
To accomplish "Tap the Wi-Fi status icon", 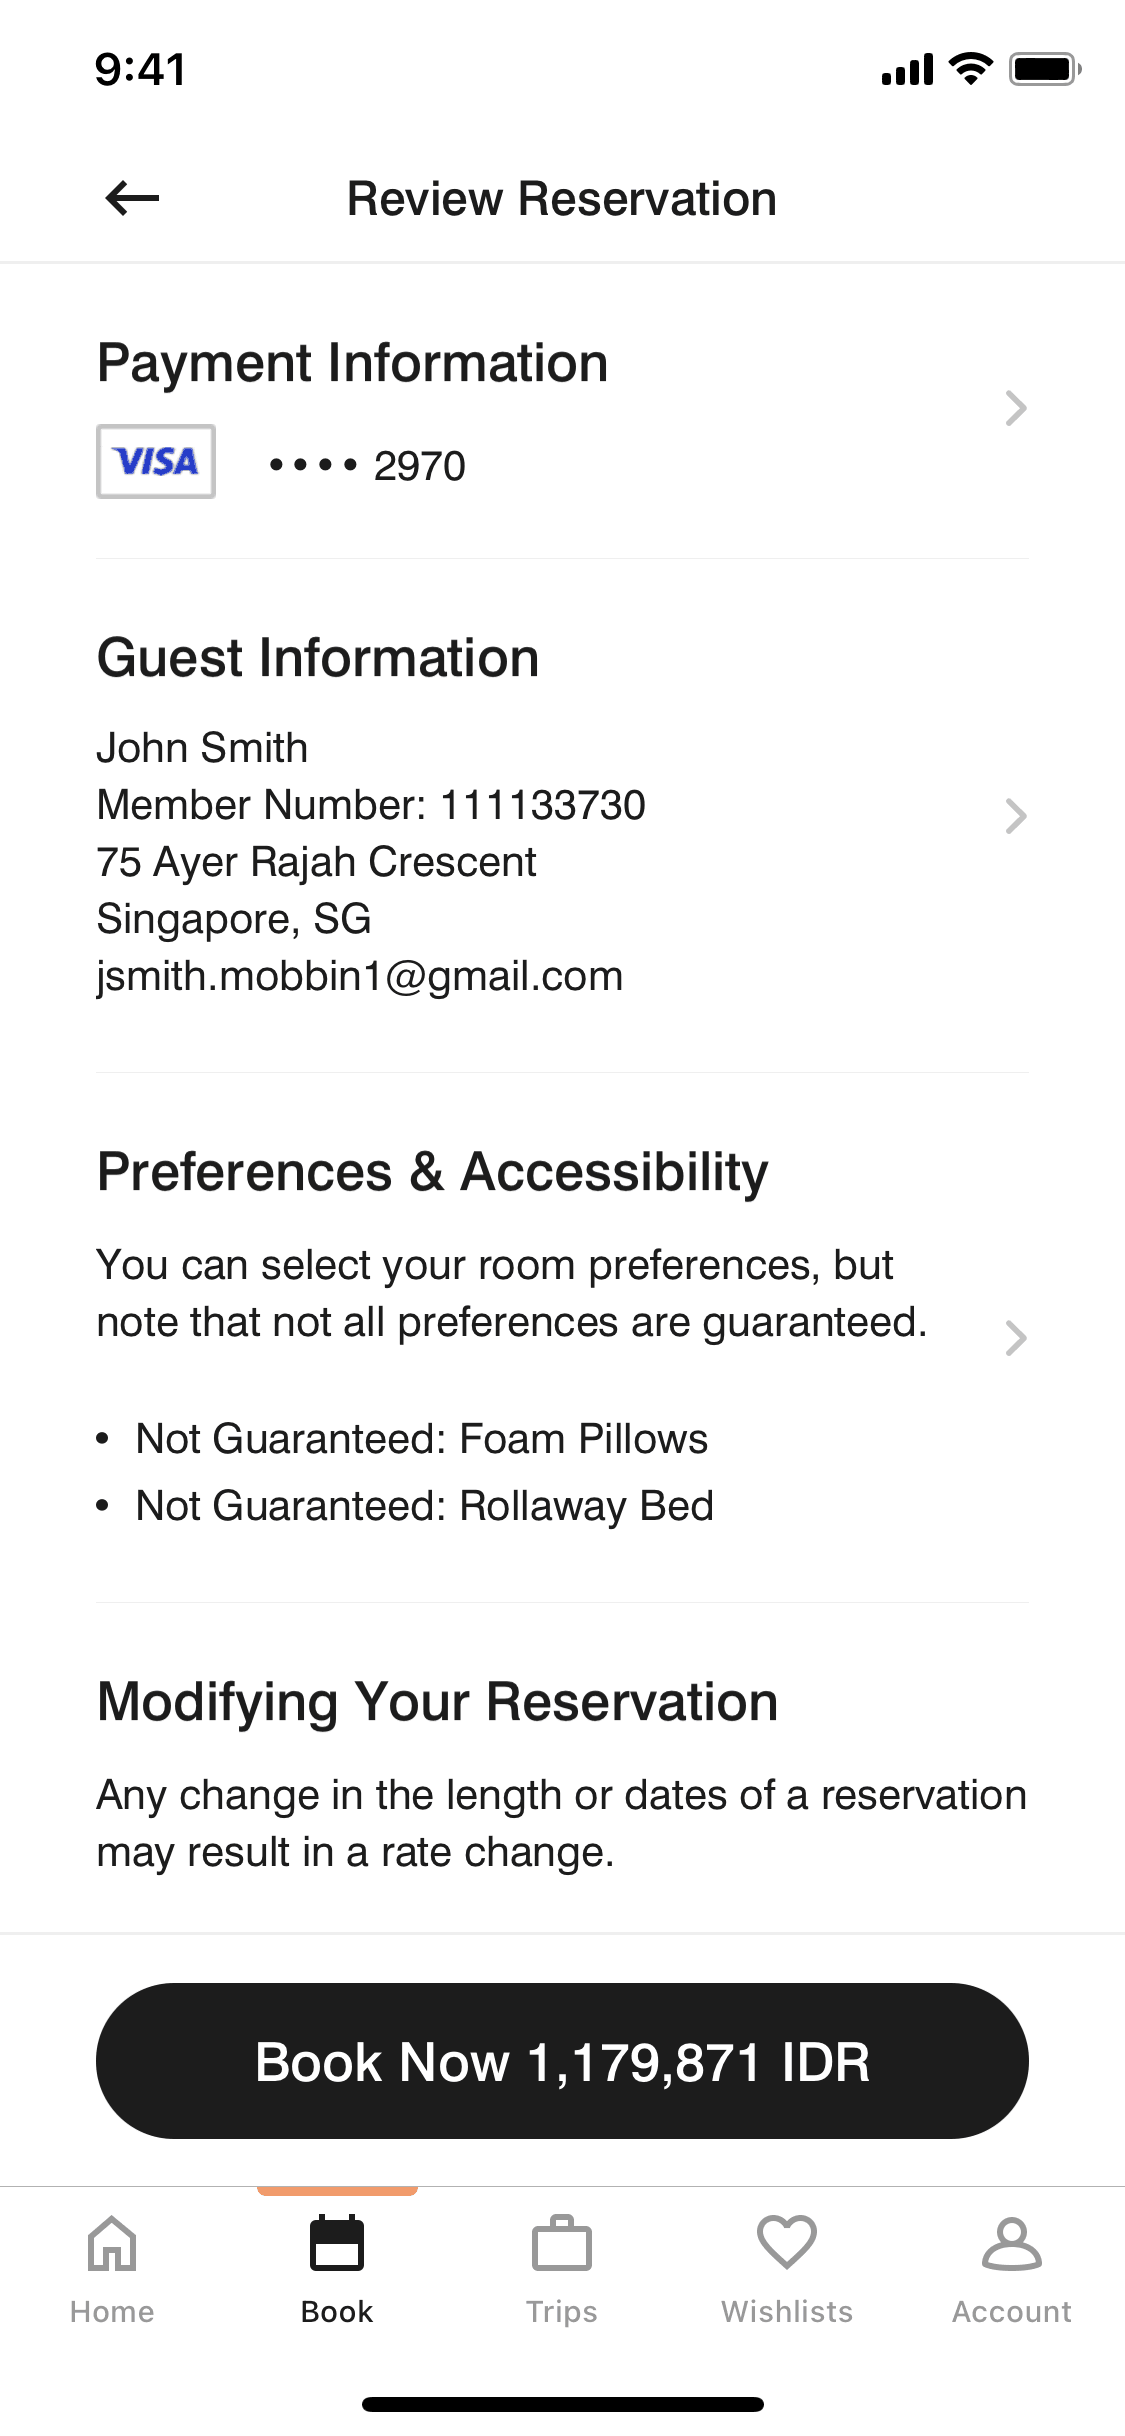I will pyautogui.click(x=970, y=69).
